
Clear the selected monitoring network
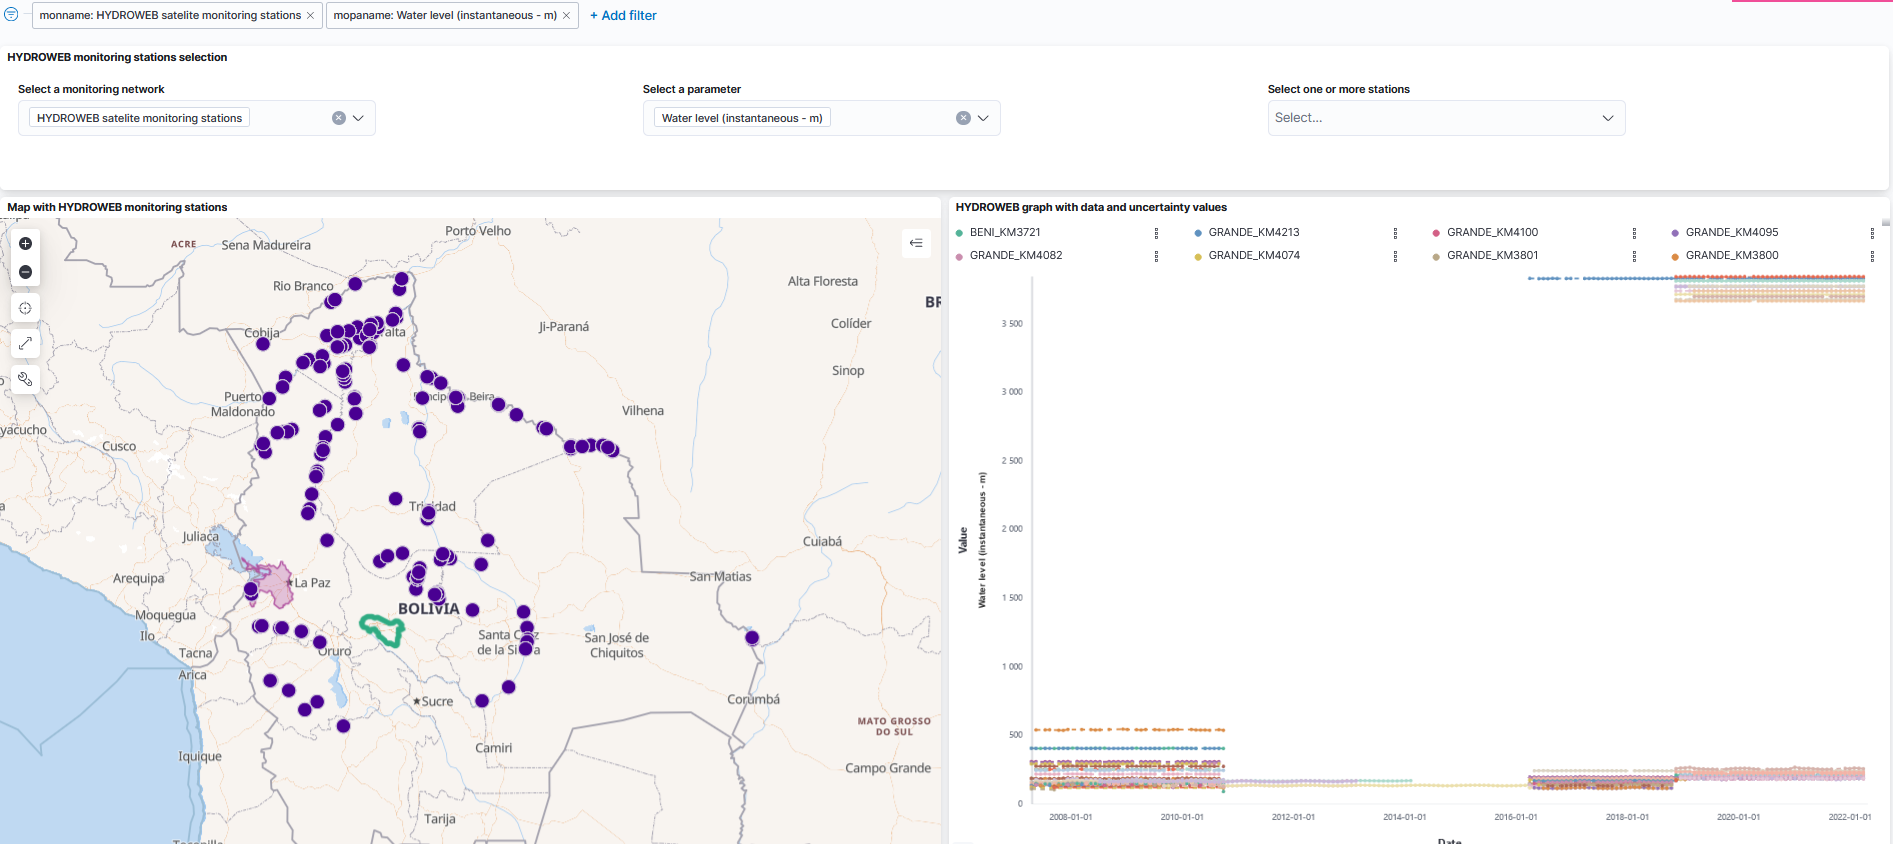339,118
